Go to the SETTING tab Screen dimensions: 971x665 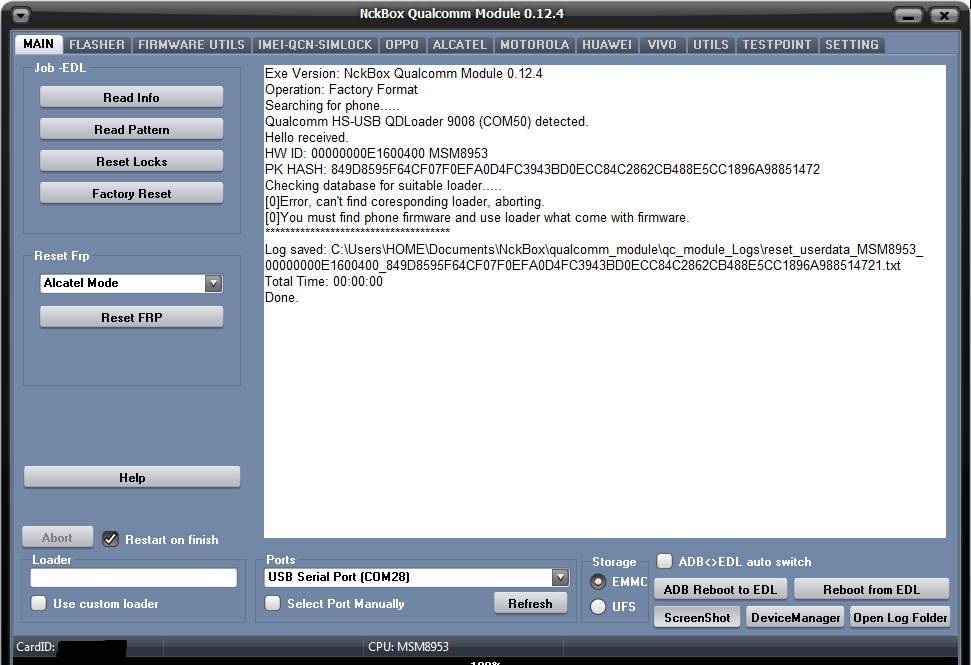[x=851, y=45]
